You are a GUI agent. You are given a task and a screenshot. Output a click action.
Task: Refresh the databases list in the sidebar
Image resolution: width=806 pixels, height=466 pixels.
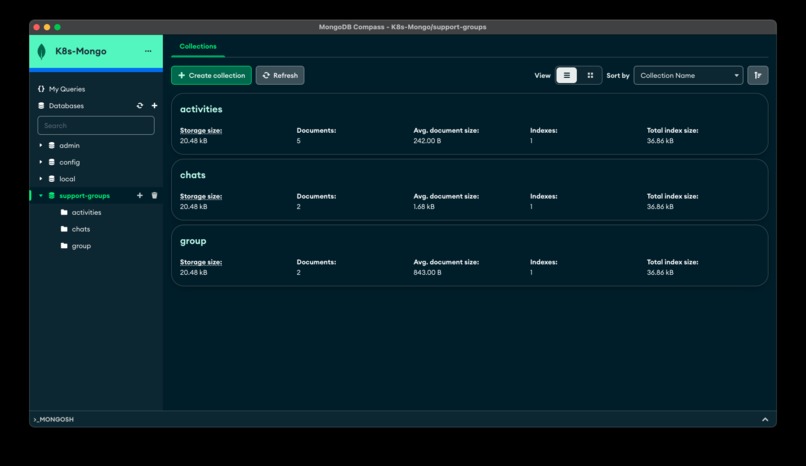140,105
